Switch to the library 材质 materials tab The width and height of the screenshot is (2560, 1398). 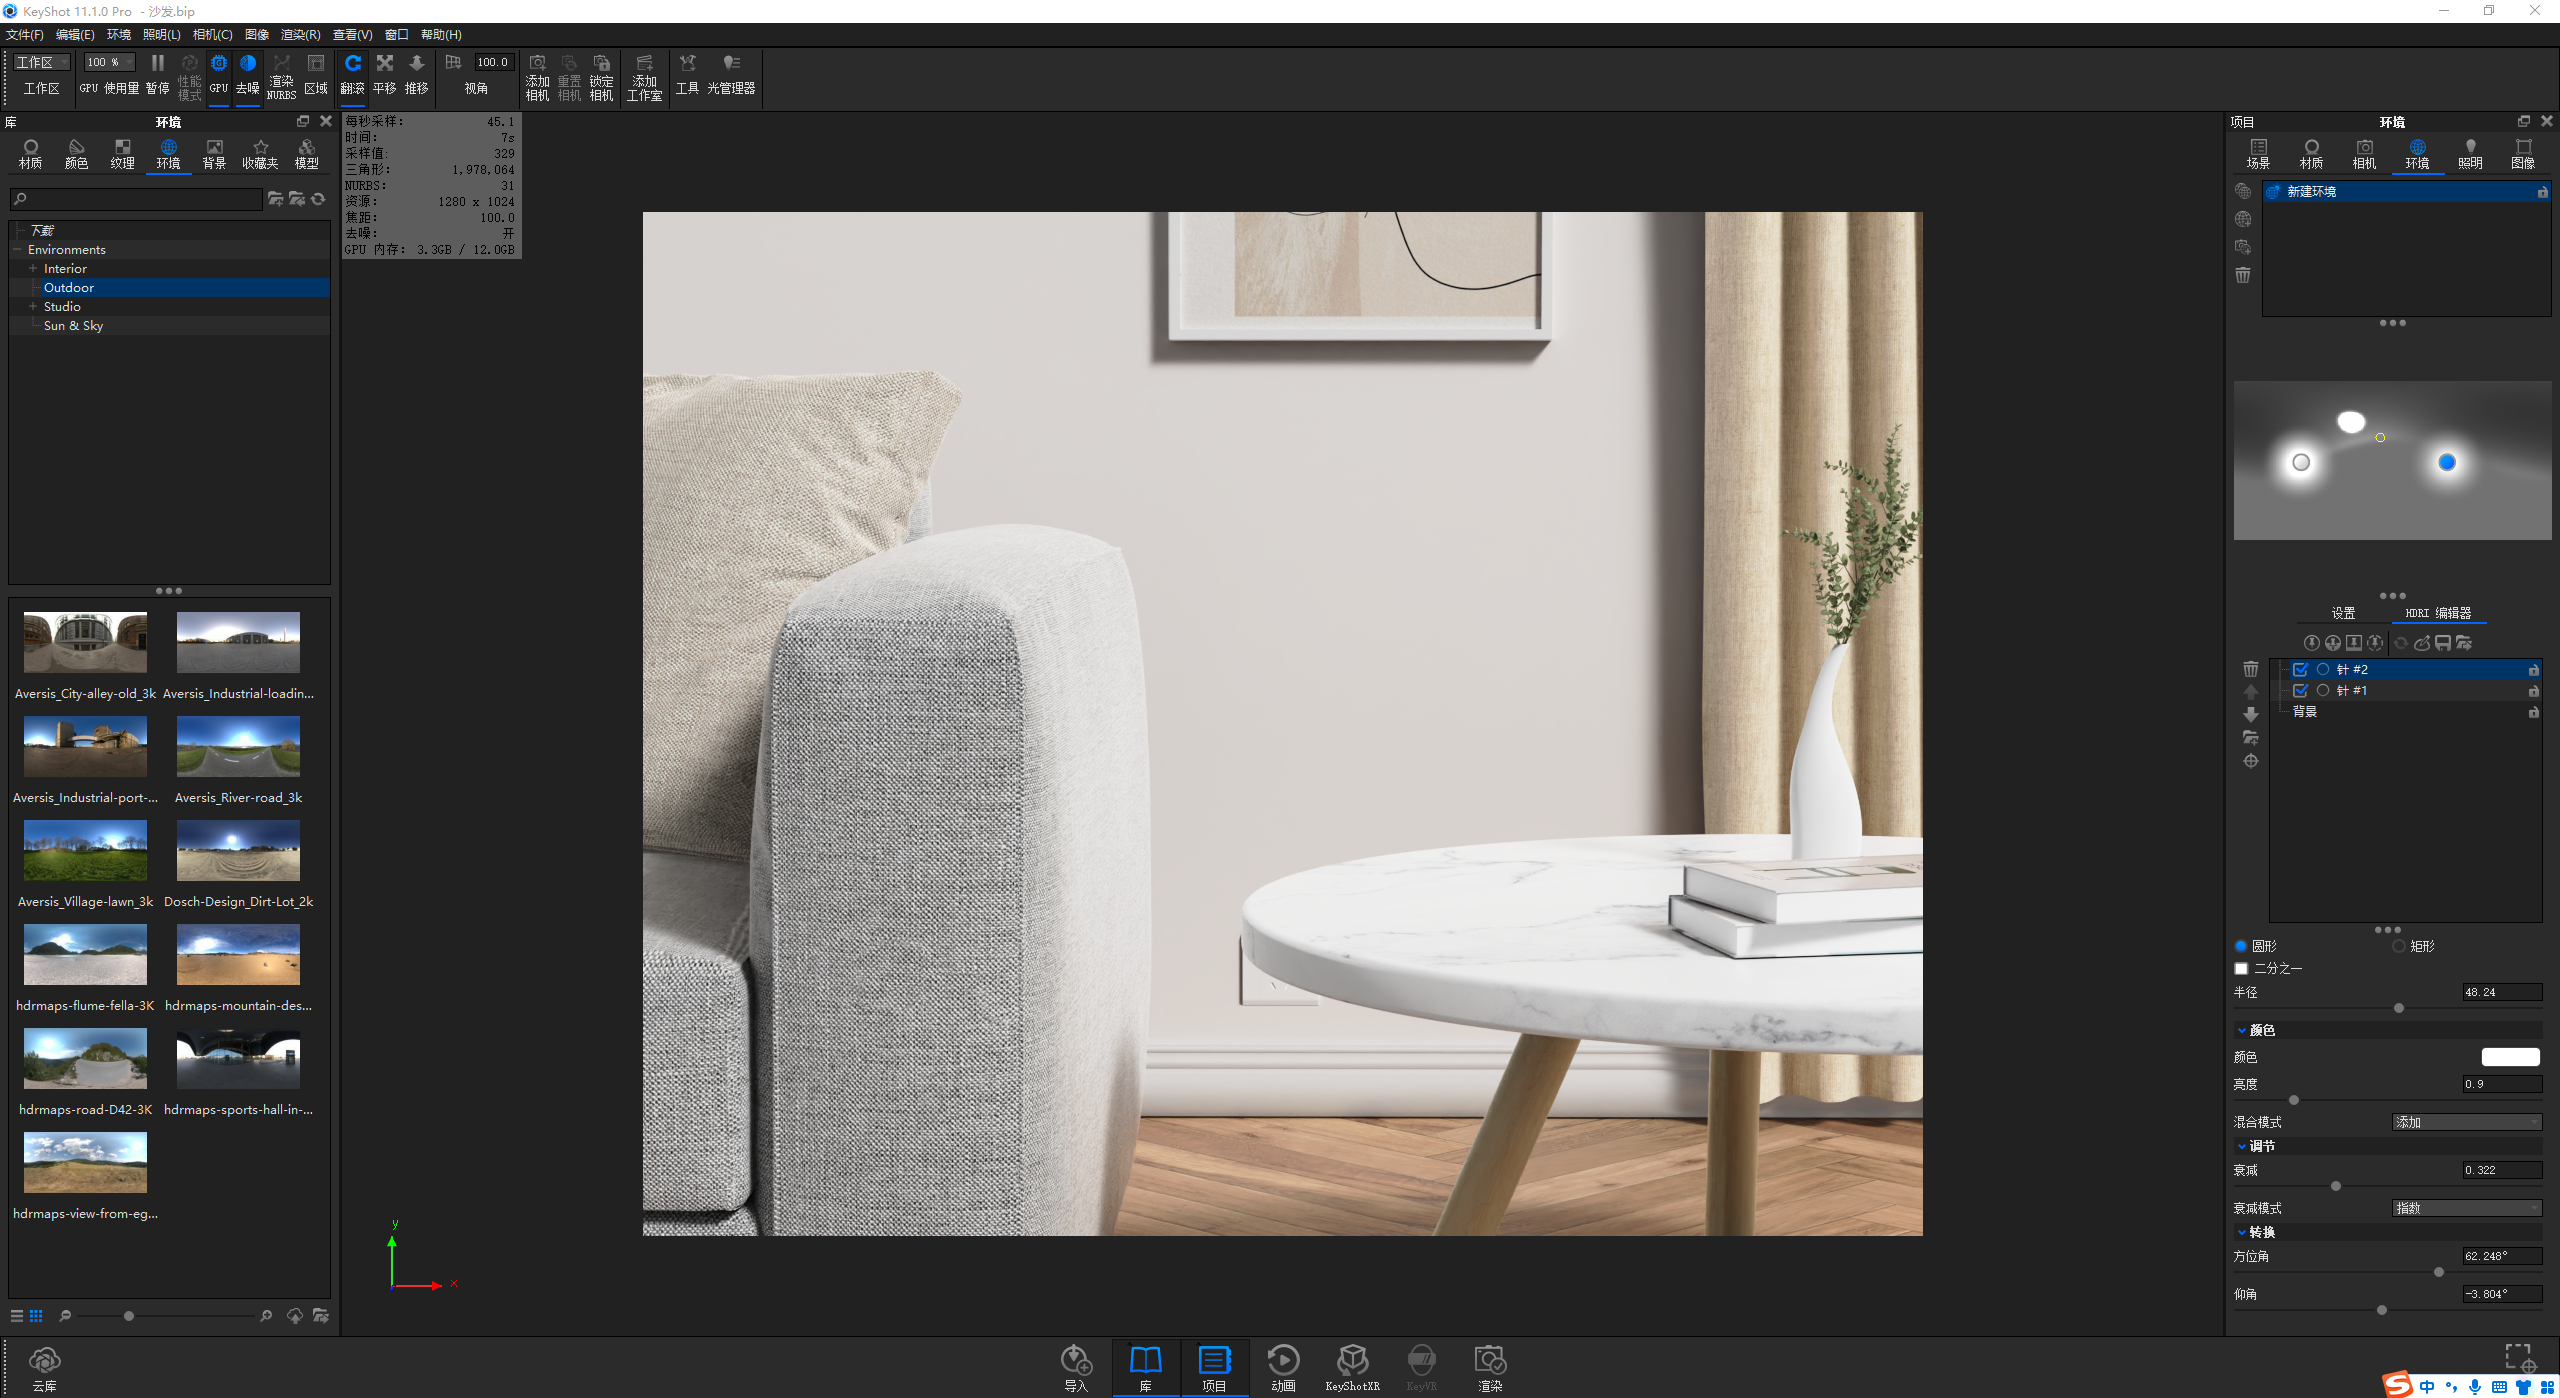(31, 154)
